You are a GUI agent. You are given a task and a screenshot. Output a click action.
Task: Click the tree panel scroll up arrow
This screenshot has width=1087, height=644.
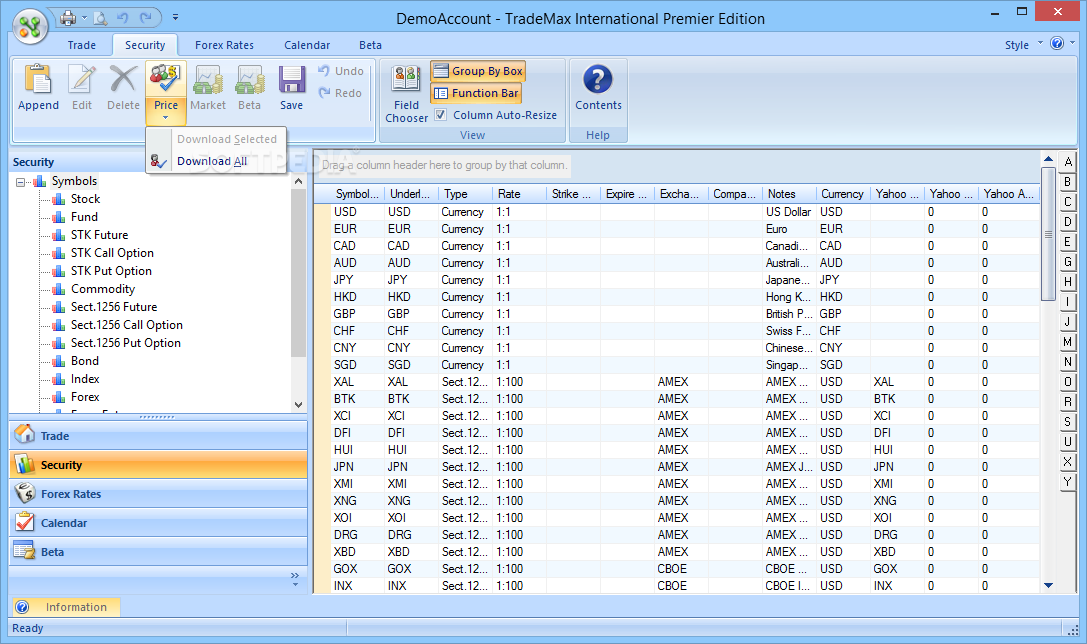pos(299,181)
